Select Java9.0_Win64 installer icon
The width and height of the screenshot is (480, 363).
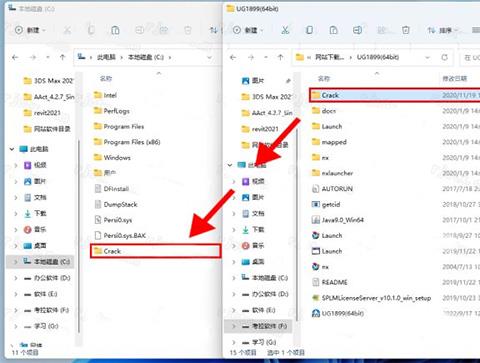316,220
